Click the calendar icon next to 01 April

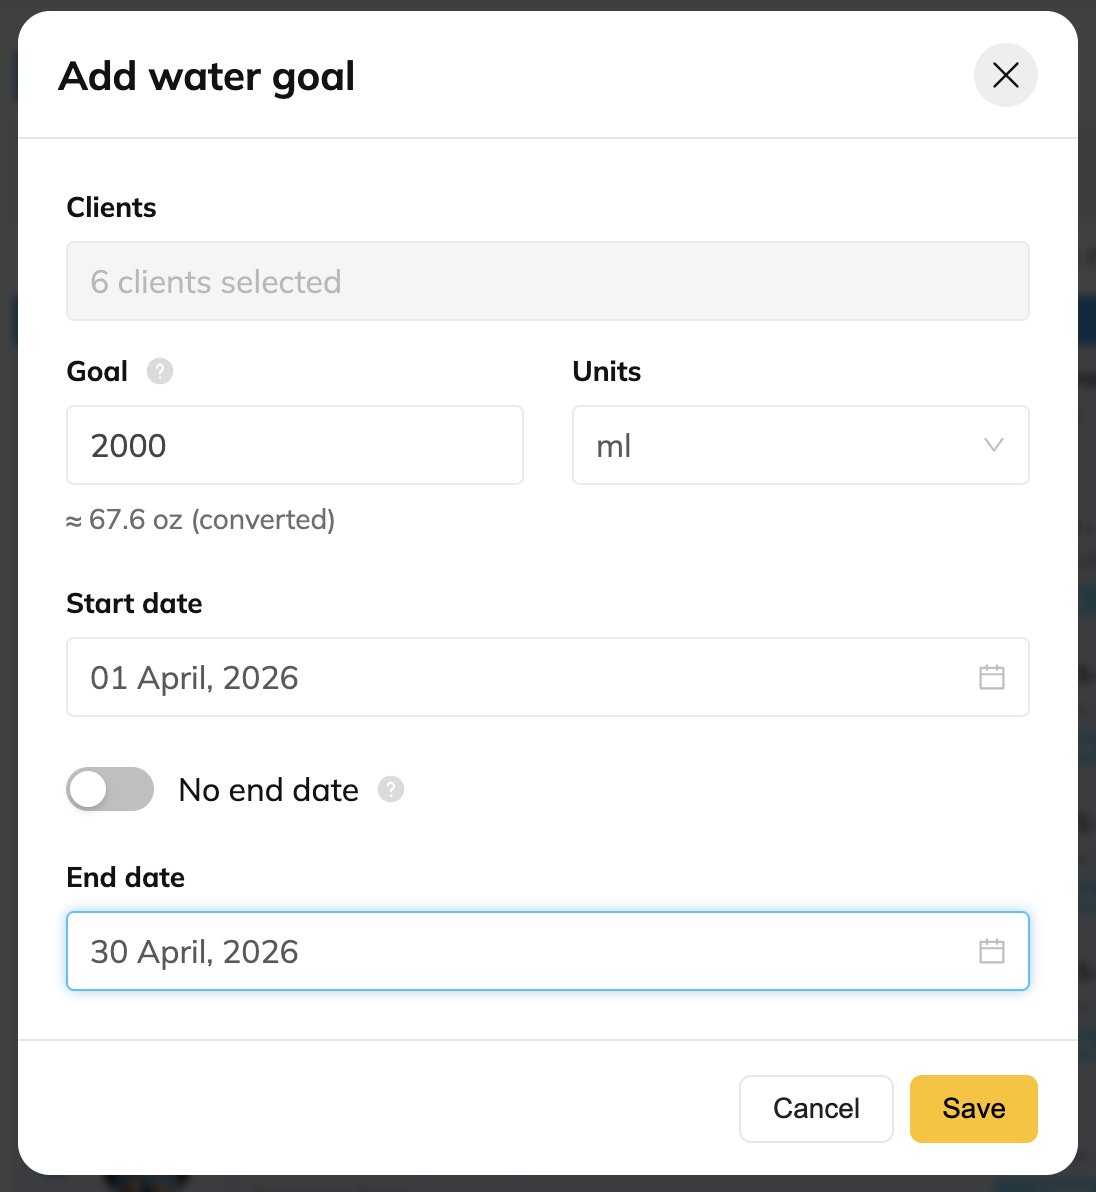[x=991, y=677]
